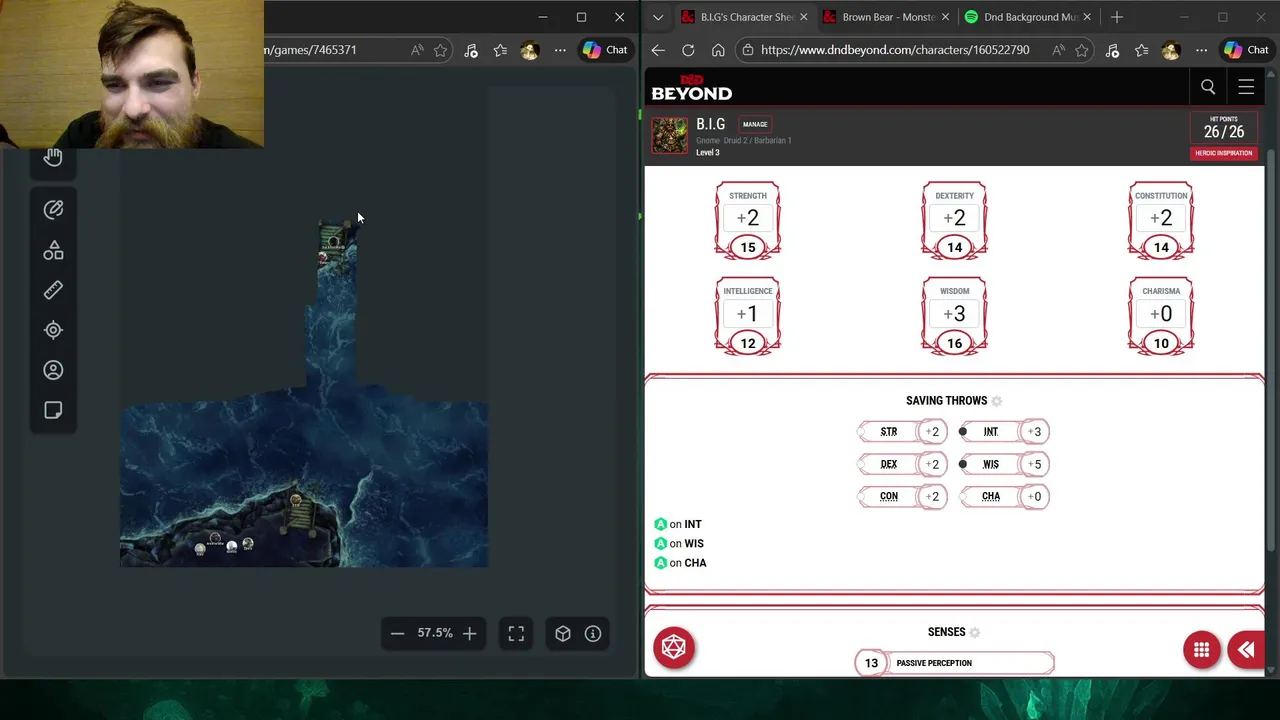1280x720 pixels.
Task: Open the red grid sections menu button
Action: (x=1202, y=650)
